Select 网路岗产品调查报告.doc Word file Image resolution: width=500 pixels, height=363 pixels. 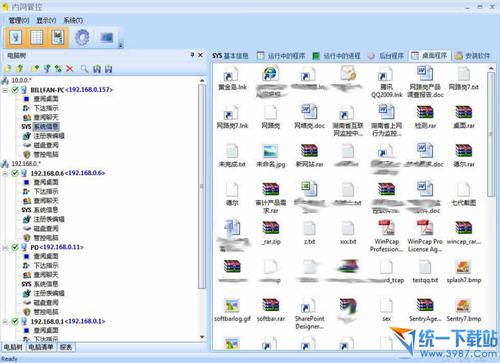(426, 82)
